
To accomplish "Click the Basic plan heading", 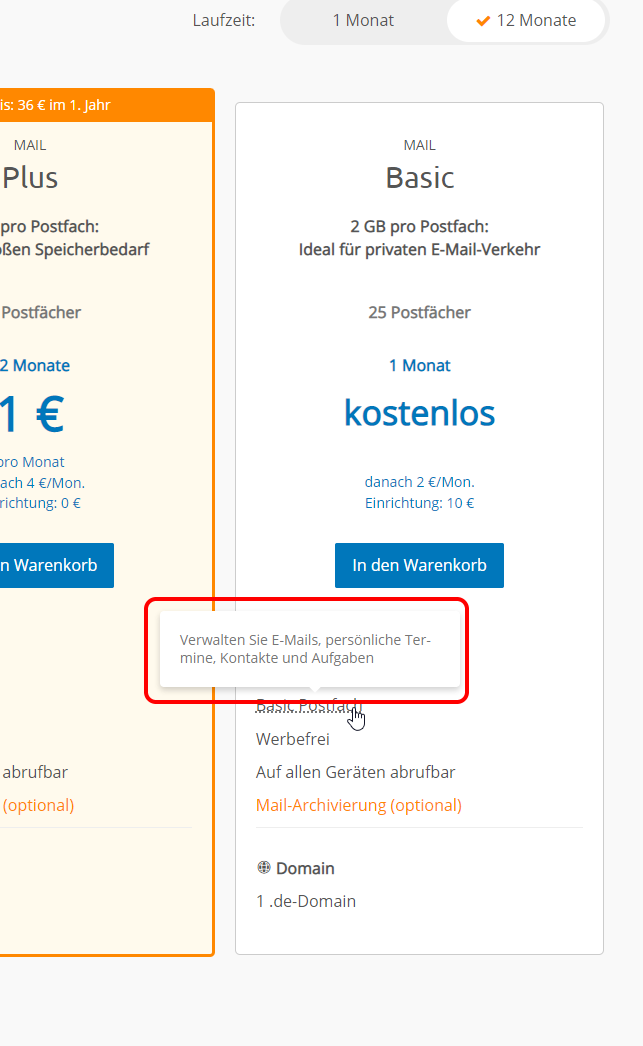I will click(420, 178).
